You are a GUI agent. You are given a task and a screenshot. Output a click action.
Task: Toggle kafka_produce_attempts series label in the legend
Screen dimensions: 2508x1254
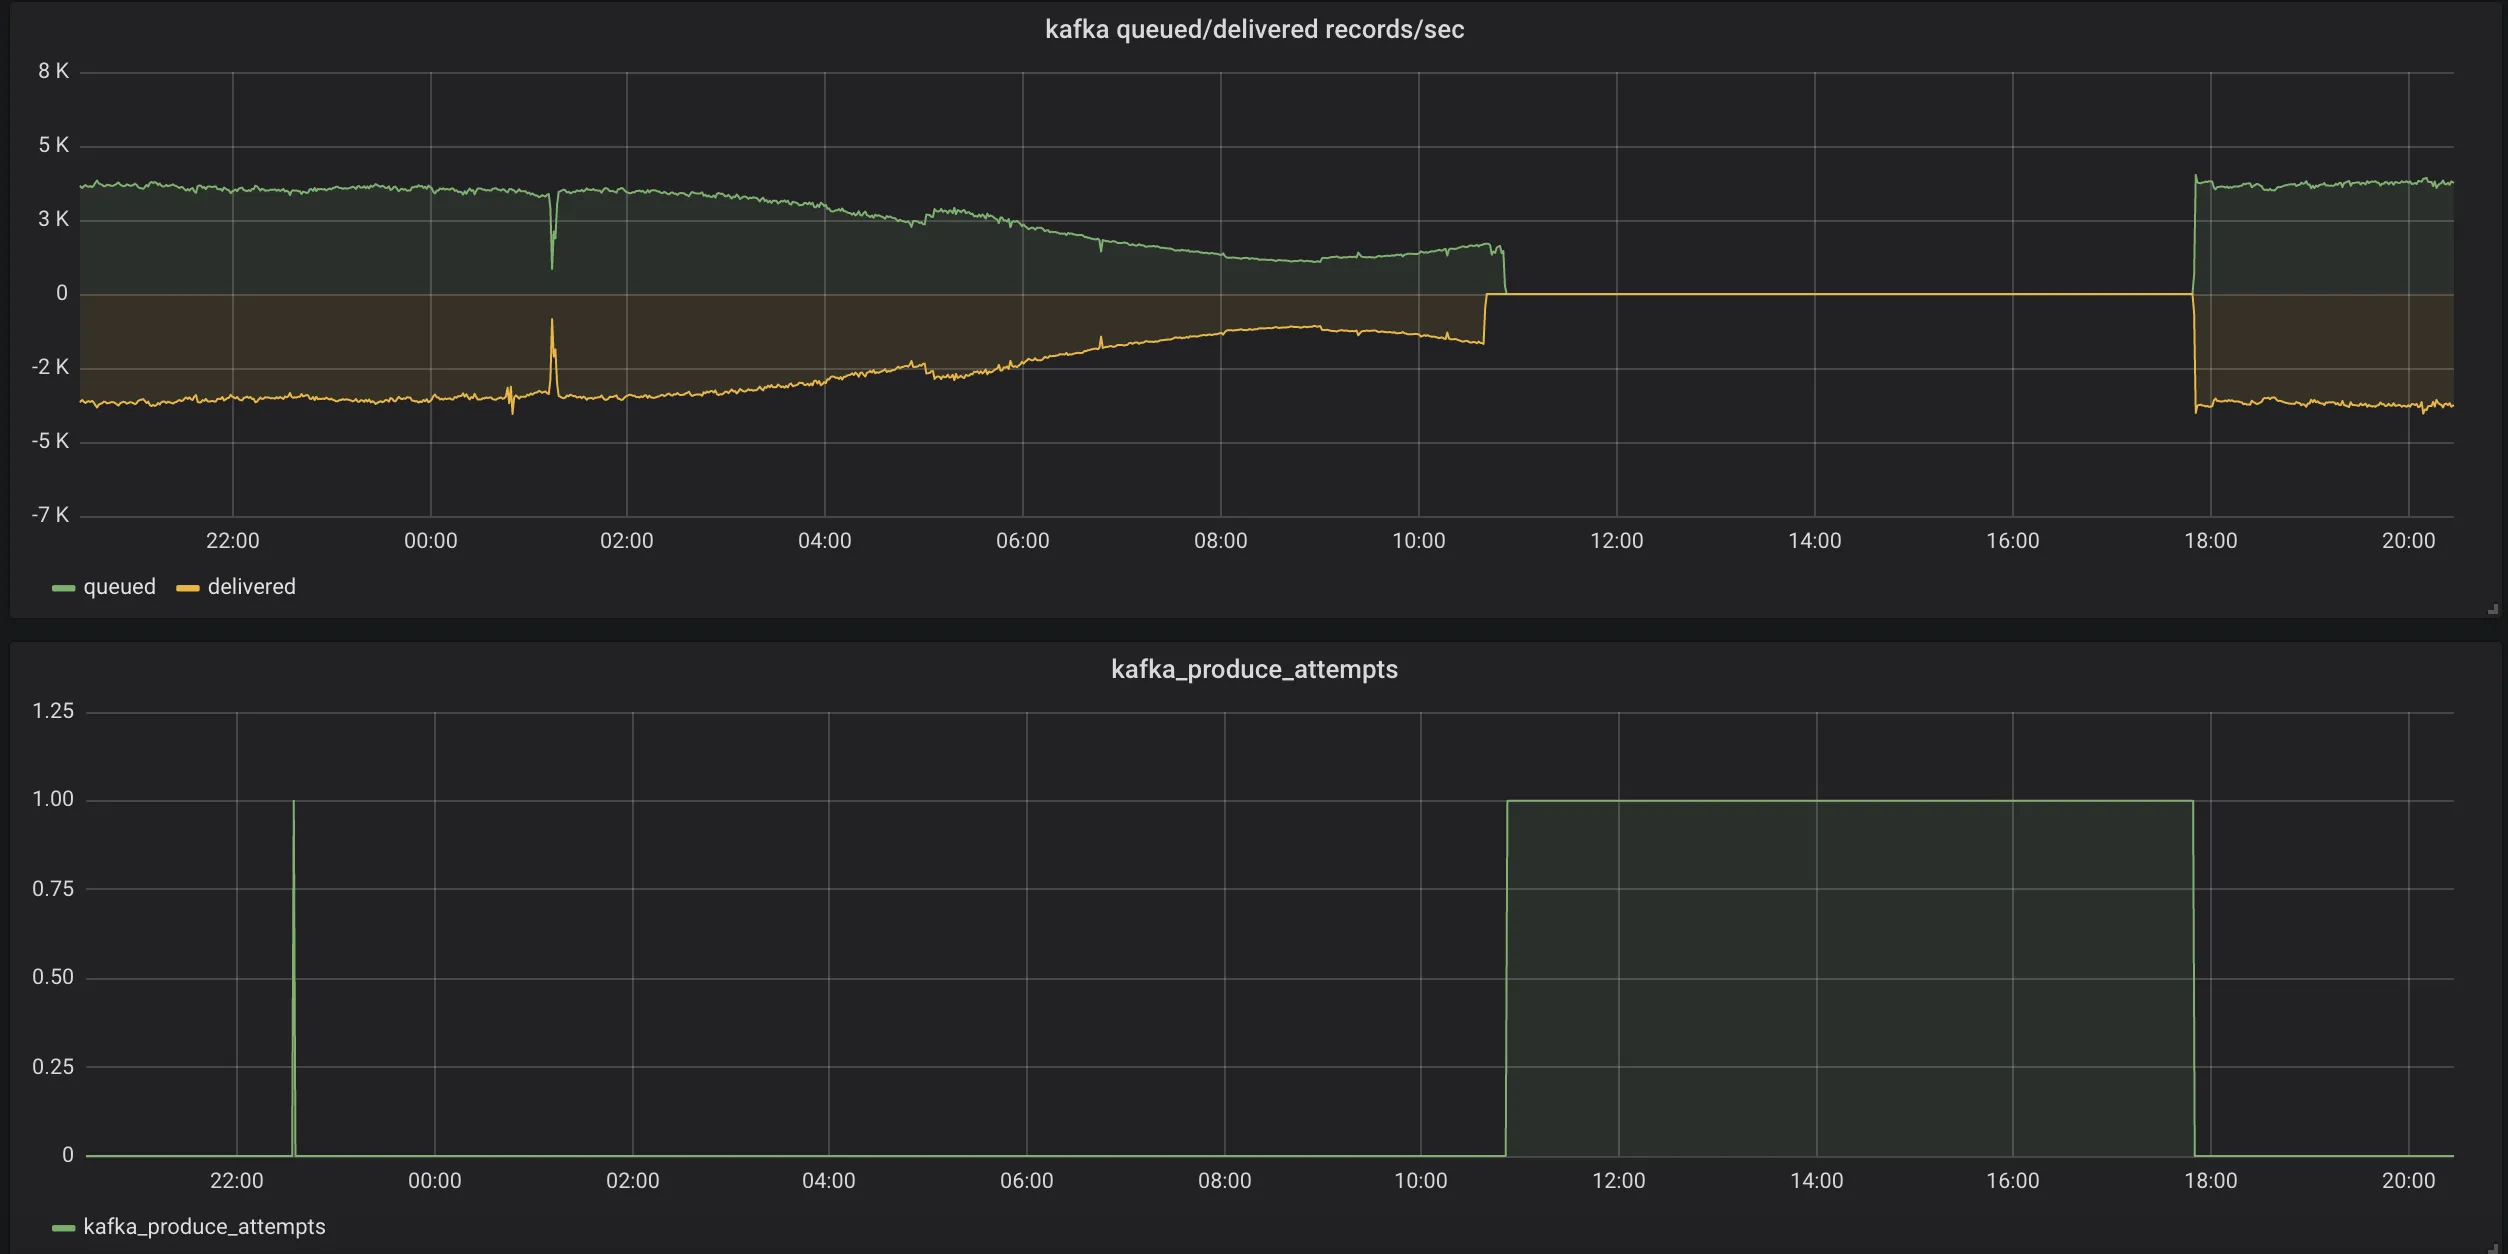(x=204, y=1227)
